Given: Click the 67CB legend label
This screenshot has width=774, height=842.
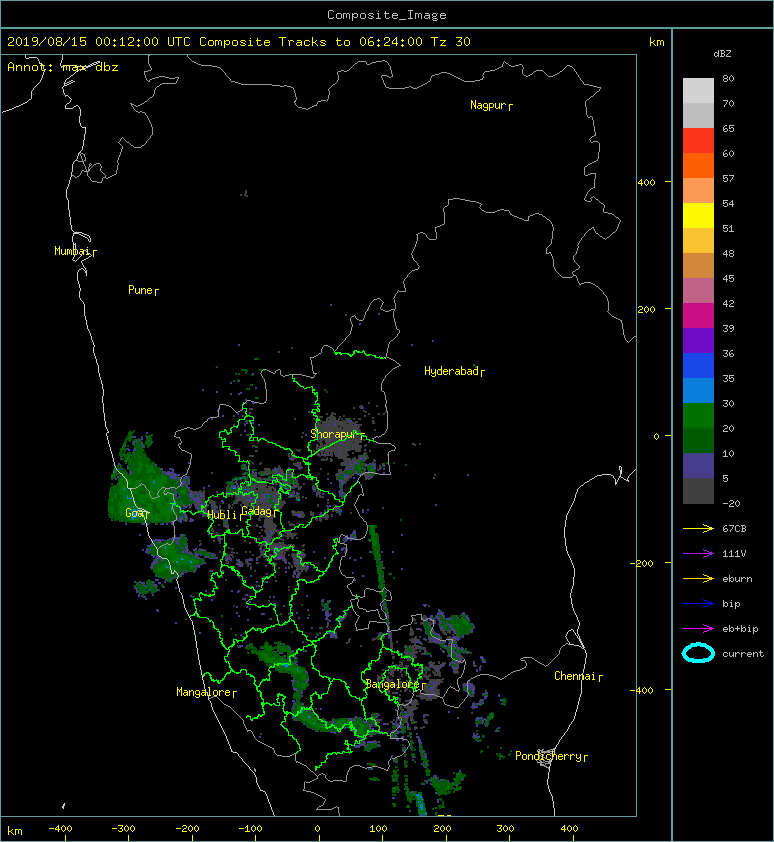Looking at the screenshot, I should click(x=734, y=528).
